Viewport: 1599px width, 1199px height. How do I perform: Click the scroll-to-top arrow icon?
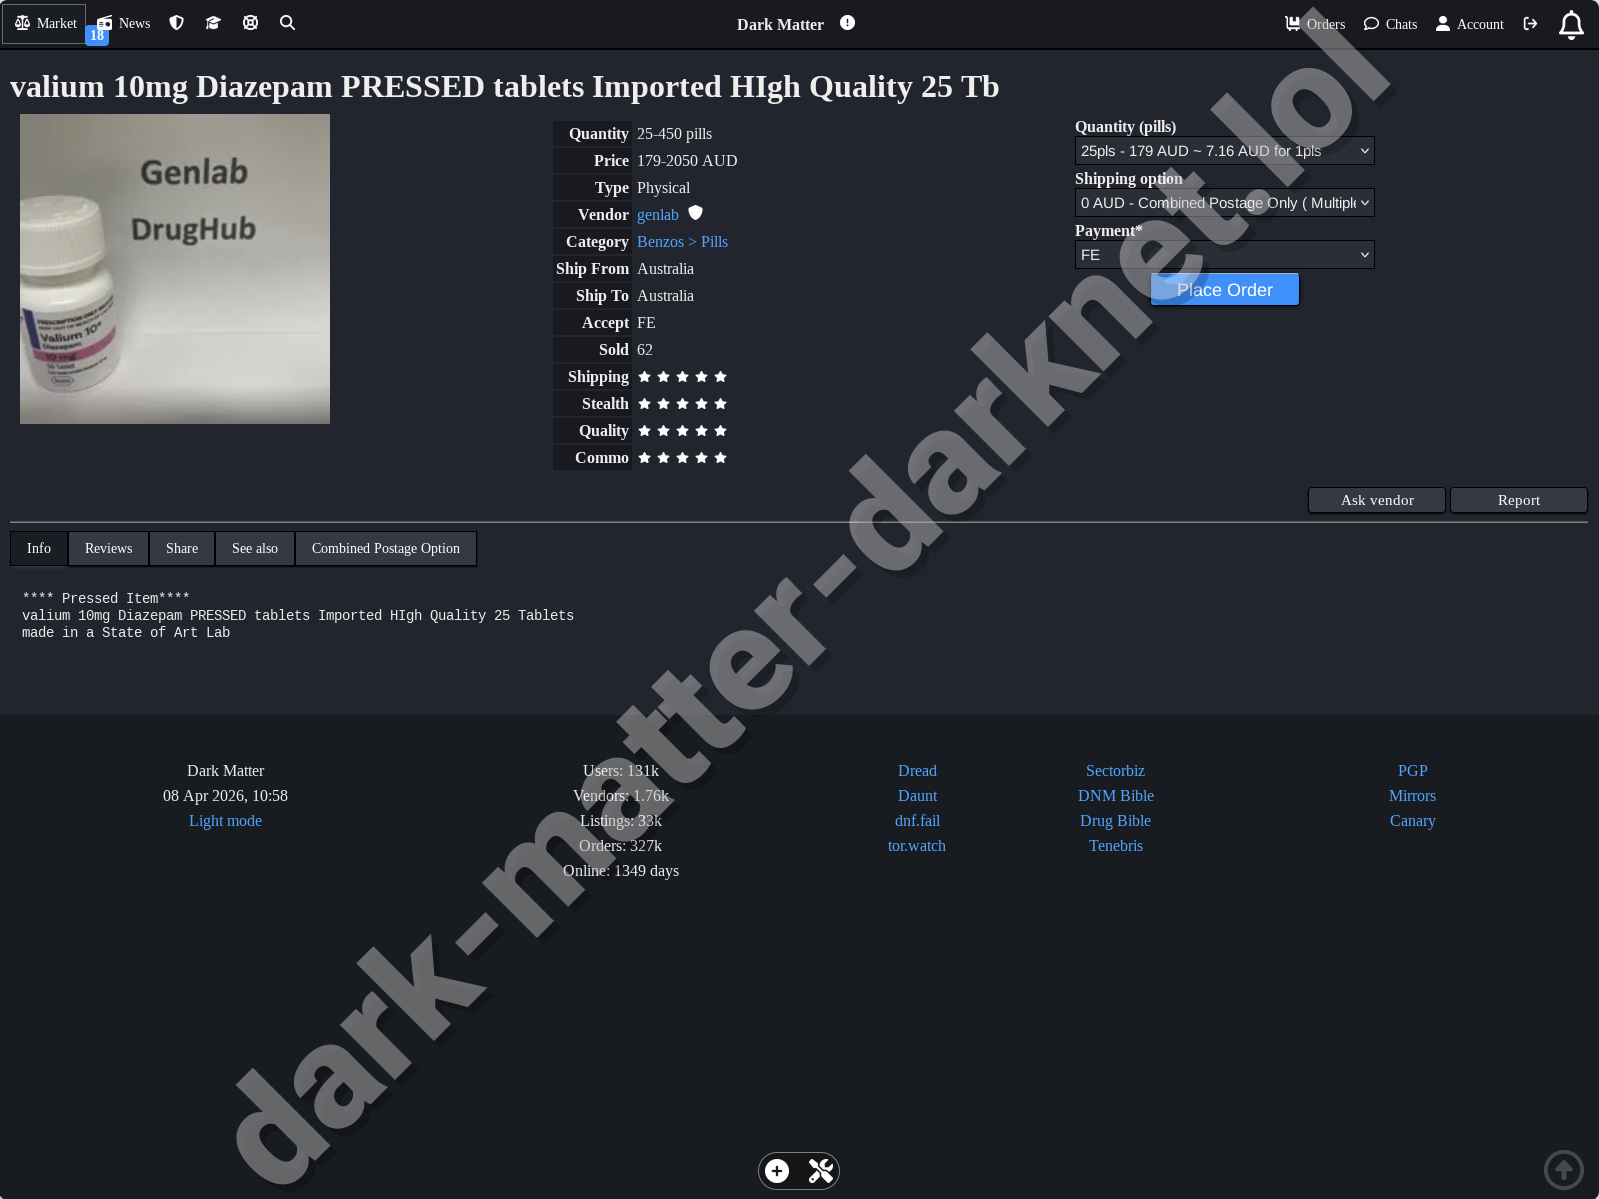point(1564,1169)
